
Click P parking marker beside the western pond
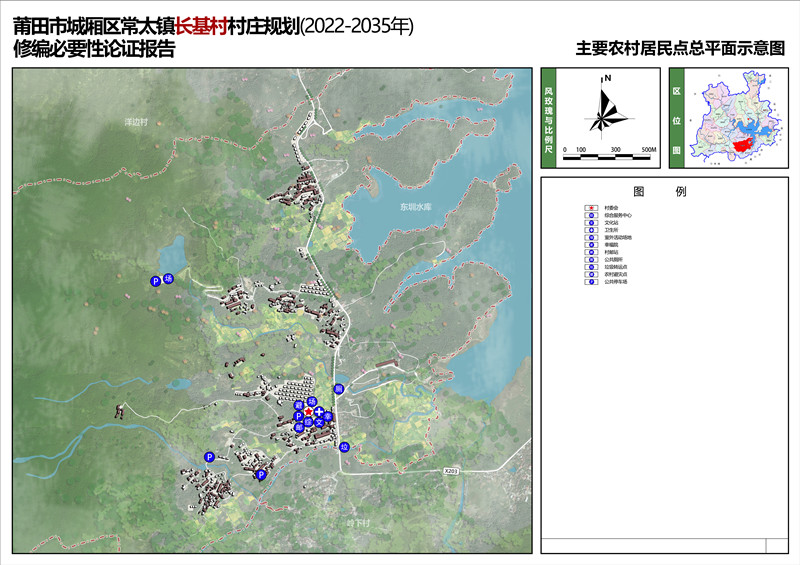(155, 282)
